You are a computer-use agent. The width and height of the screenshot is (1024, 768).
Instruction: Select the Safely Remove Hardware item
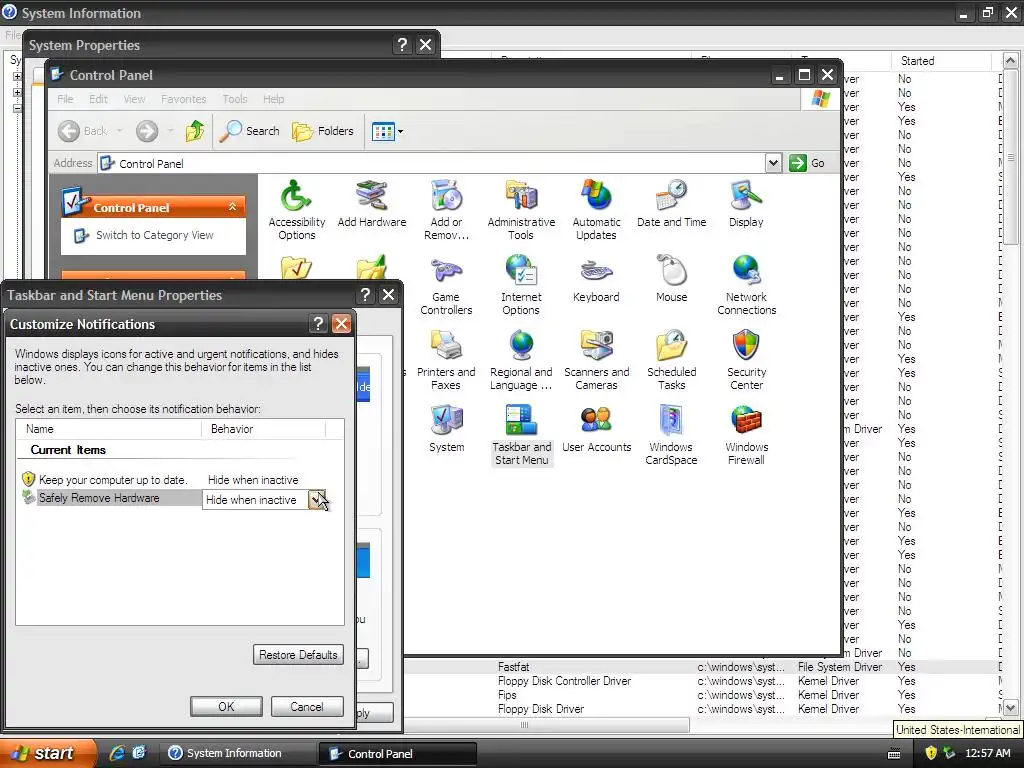[99, 498]
